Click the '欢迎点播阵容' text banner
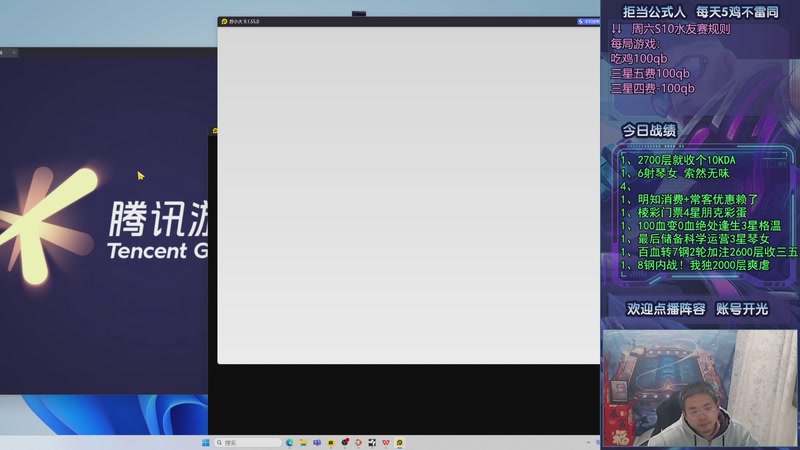 [666, 309]
